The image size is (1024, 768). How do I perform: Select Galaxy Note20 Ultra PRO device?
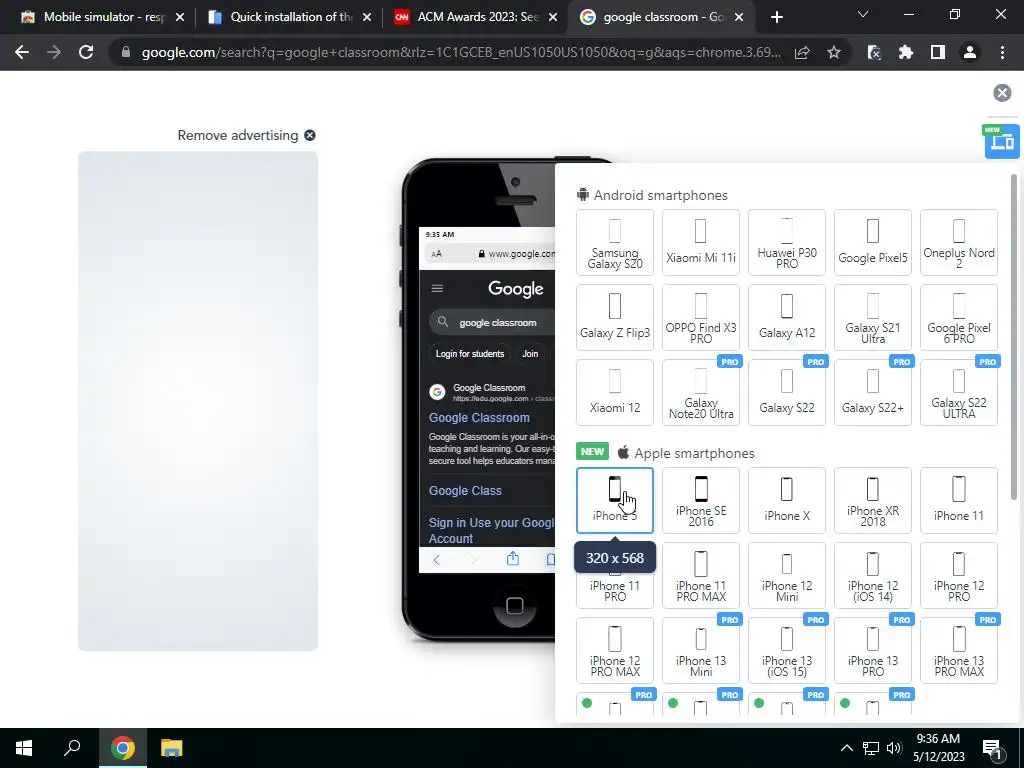701,392
